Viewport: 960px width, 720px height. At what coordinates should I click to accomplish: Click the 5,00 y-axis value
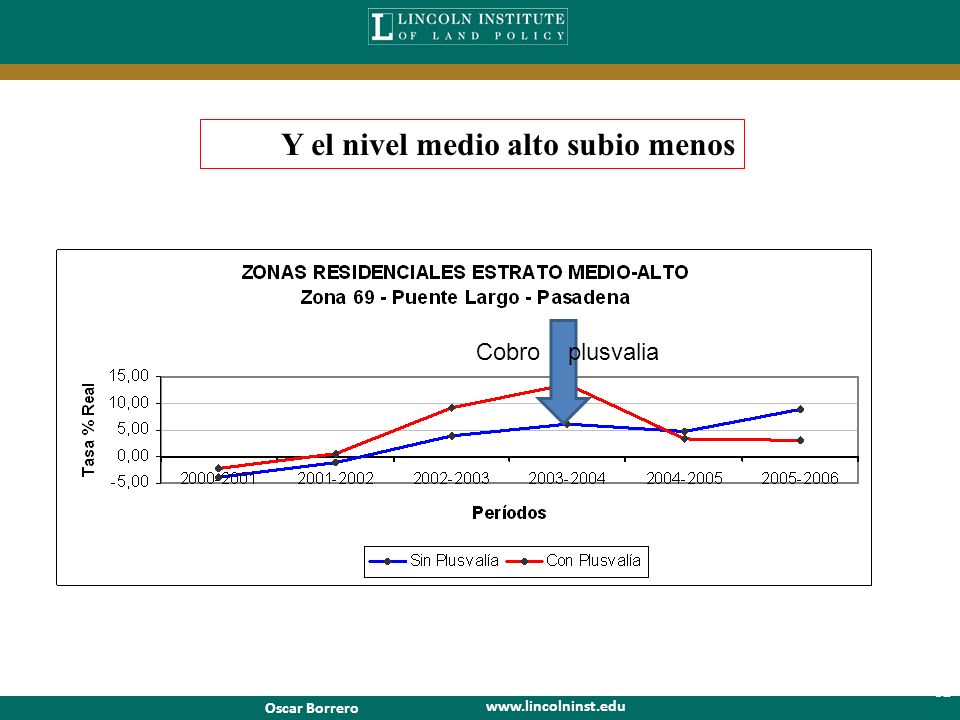pos(133,429)
